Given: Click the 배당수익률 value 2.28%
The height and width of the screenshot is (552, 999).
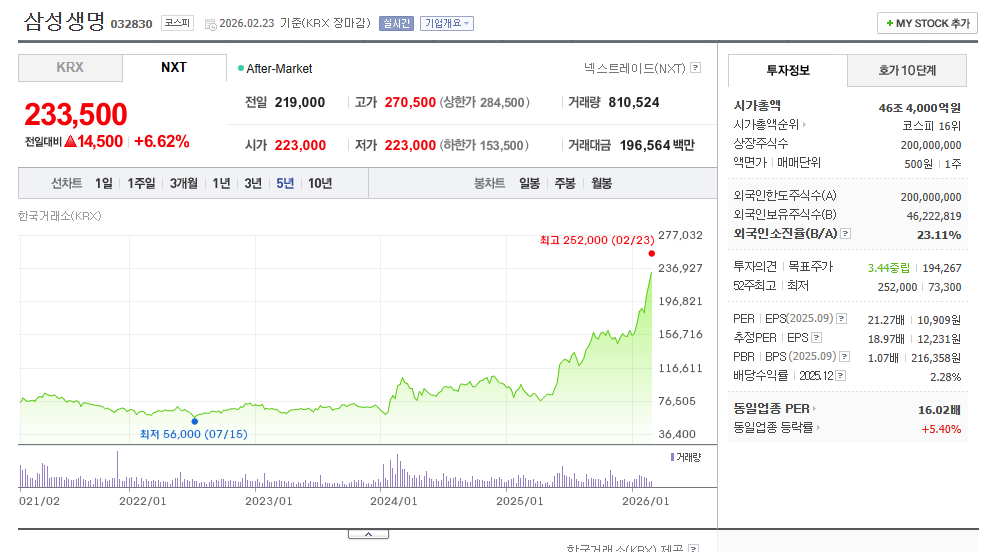Looking at the screenshot, I should point(945,377).
